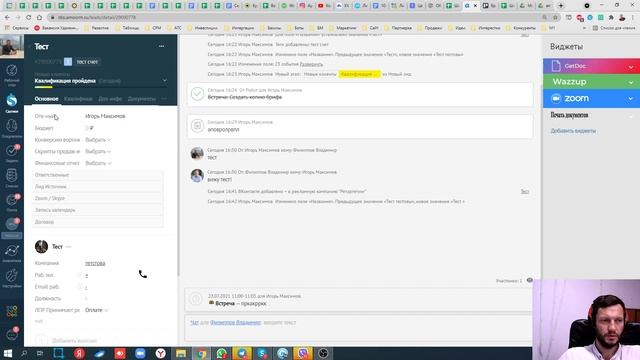The width and height of the screenshot is (640, 360).
Task: Bookmark page with the star icon
Action: 555,18
